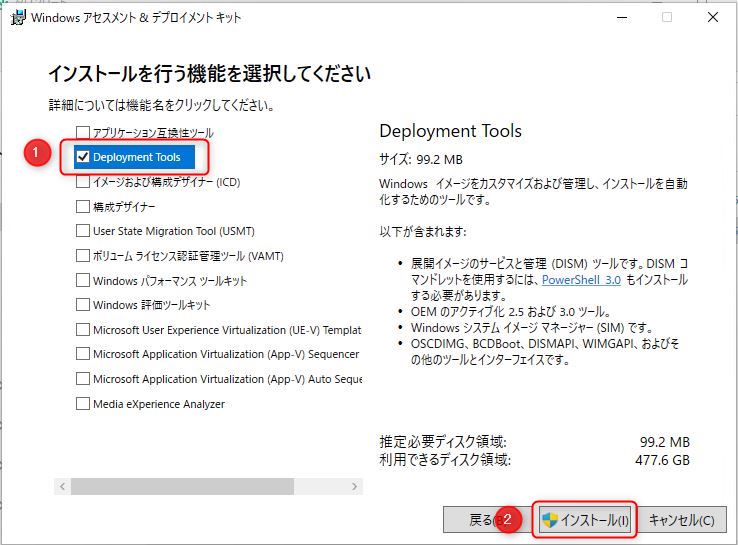Close the Windows ADK setup window
738x545 pixels.
tap(713, 17)
